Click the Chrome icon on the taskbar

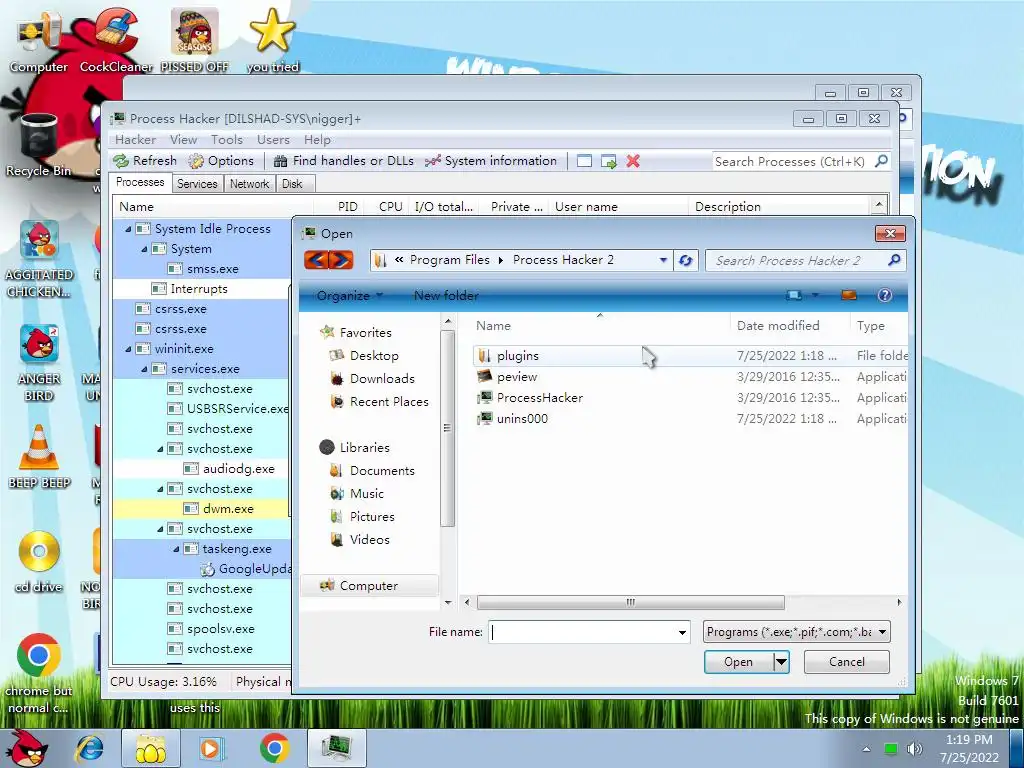(274, 748)
